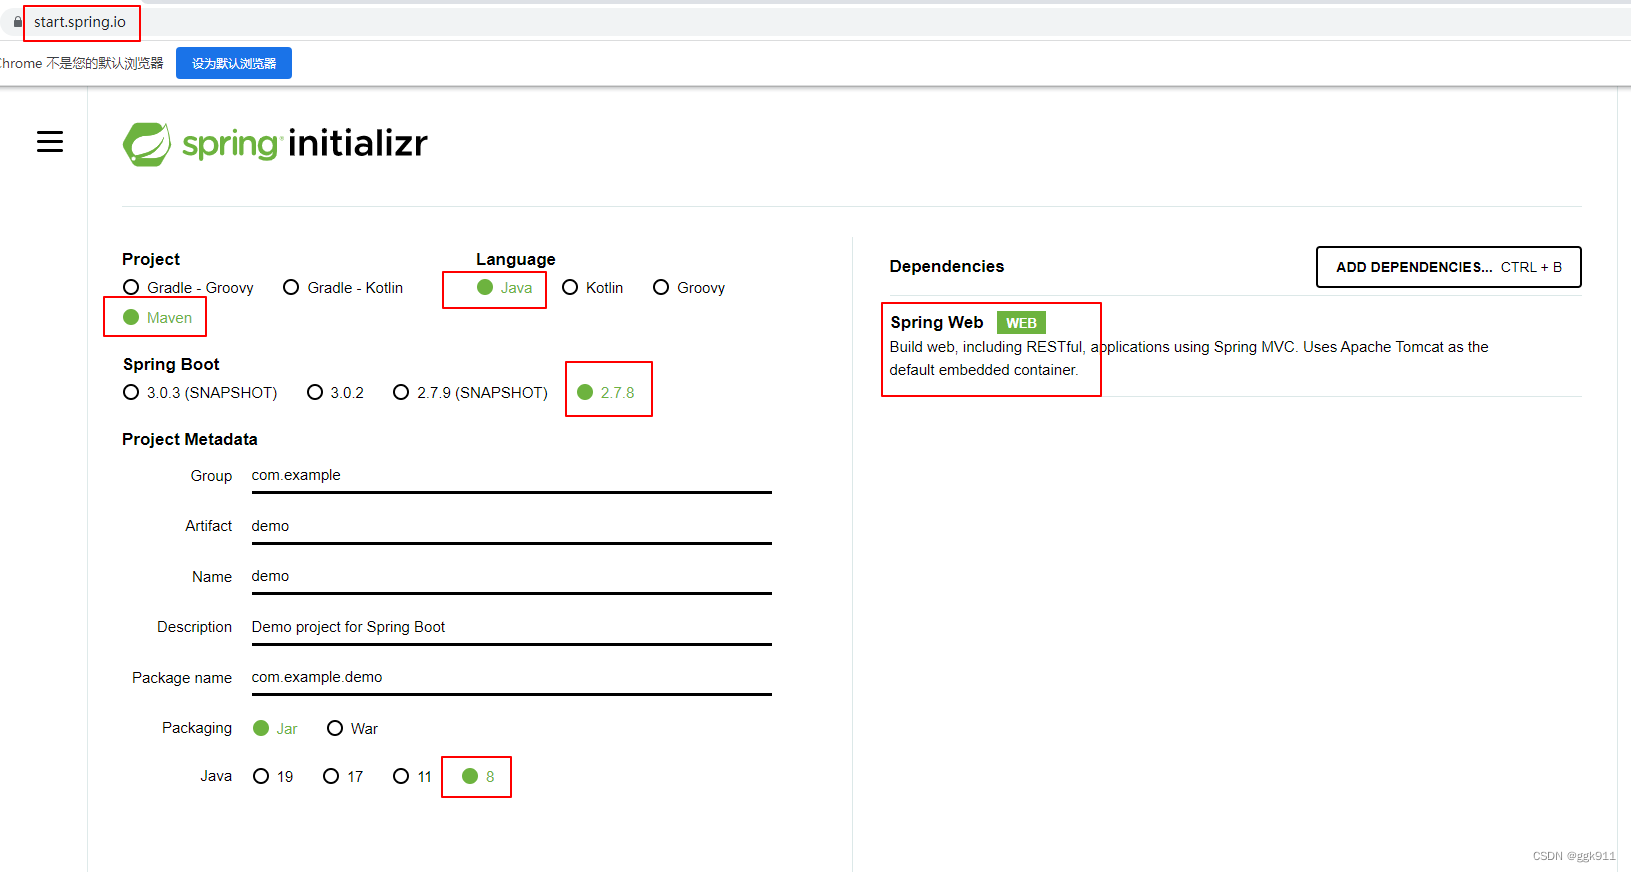Click the start.spring.io address bar

tap(80, 22)
